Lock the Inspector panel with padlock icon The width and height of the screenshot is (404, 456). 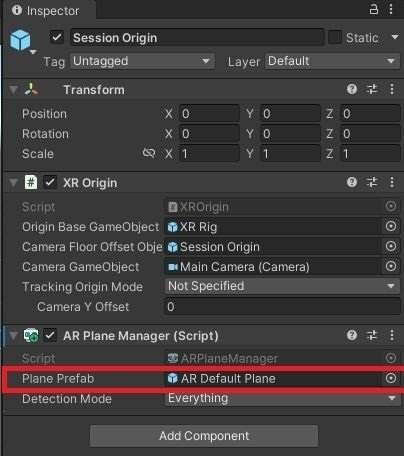(374, 9)
